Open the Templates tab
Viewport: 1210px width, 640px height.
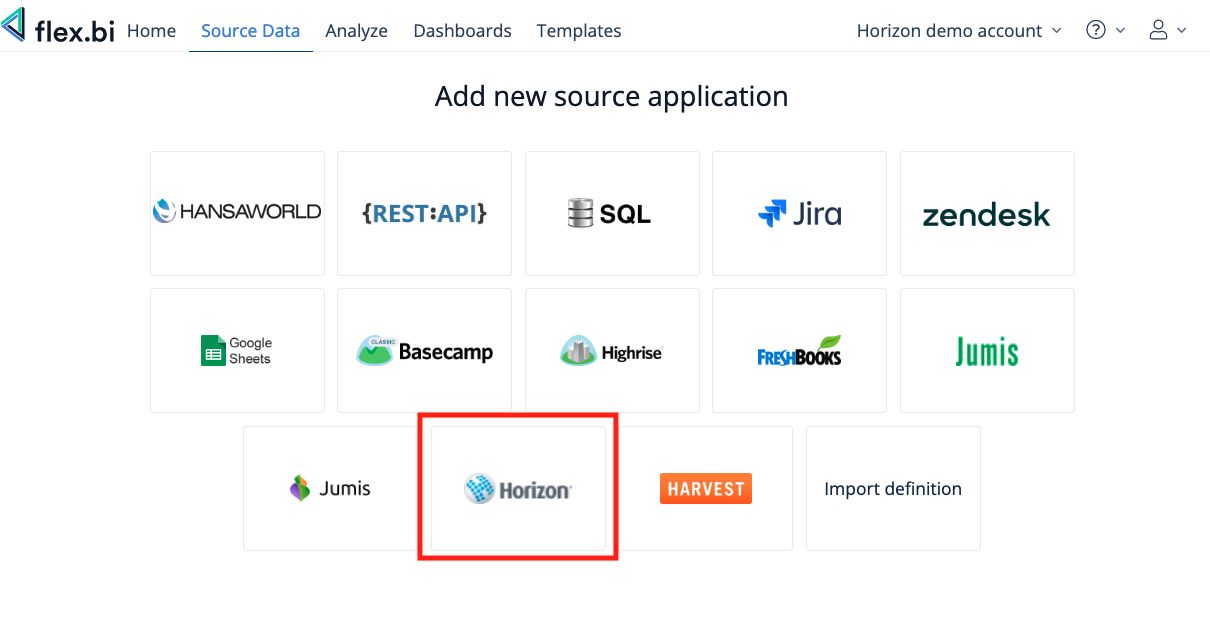click(x=579, y=31)
